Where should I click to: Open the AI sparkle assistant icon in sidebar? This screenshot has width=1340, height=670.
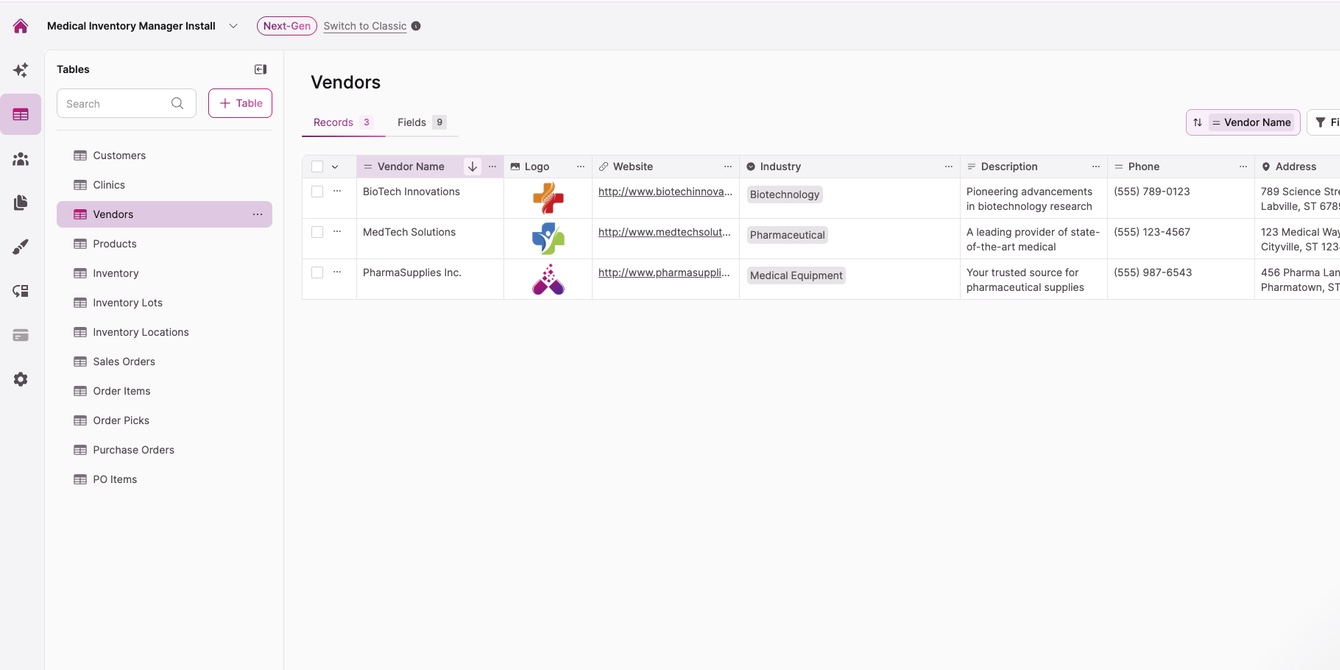pos(20,70)
